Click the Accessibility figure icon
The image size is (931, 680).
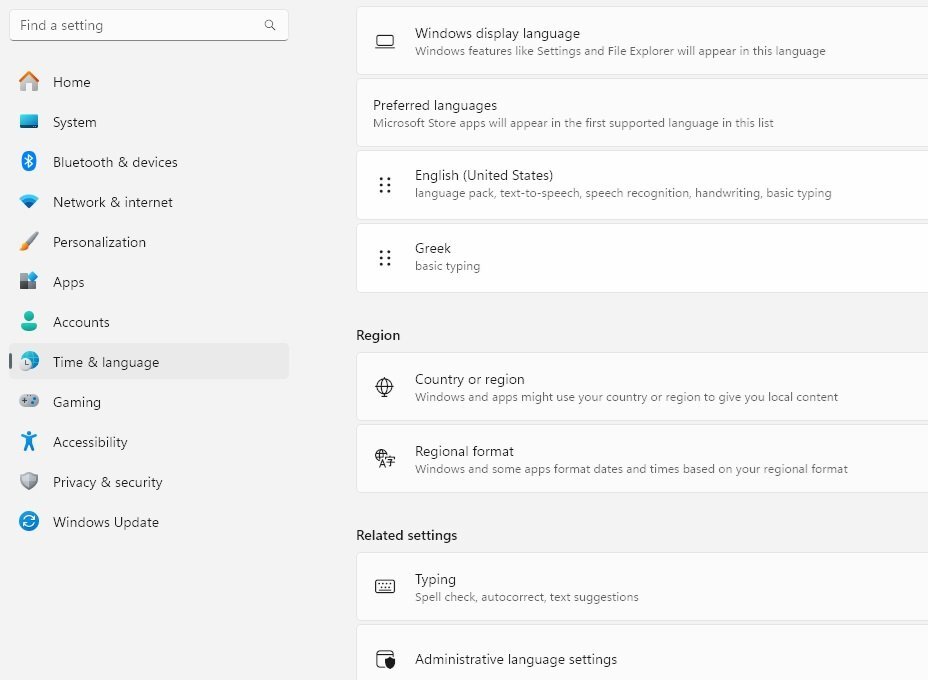coord(28,442)
